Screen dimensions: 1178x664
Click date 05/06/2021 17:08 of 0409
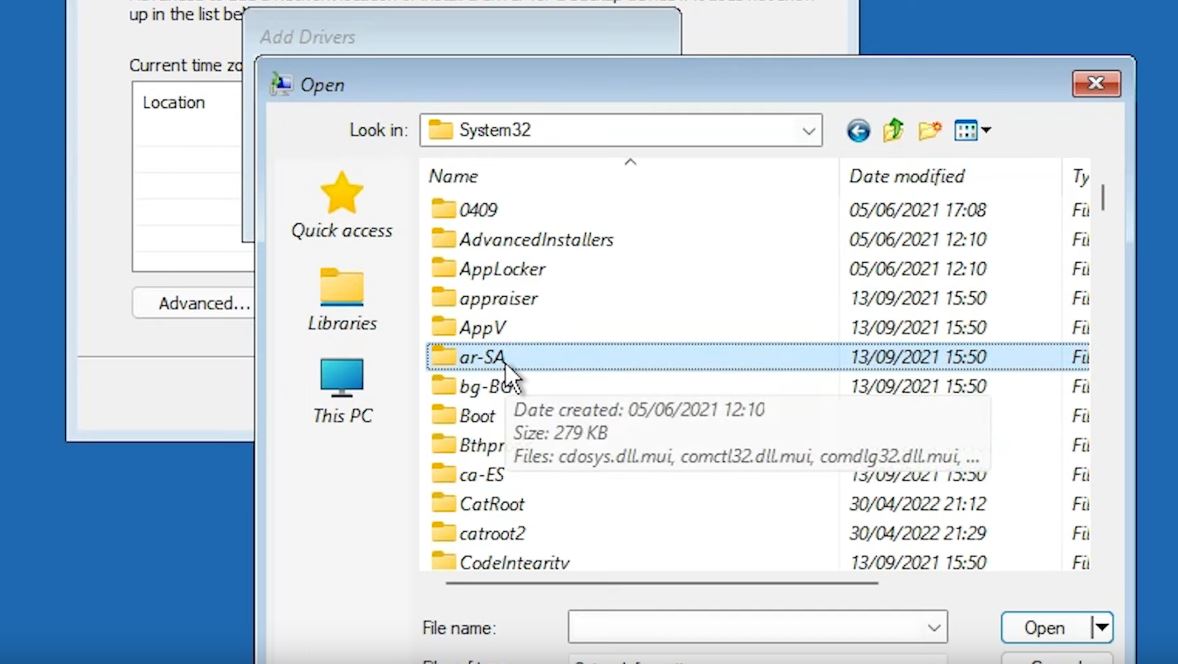click(x=917, y=210)
